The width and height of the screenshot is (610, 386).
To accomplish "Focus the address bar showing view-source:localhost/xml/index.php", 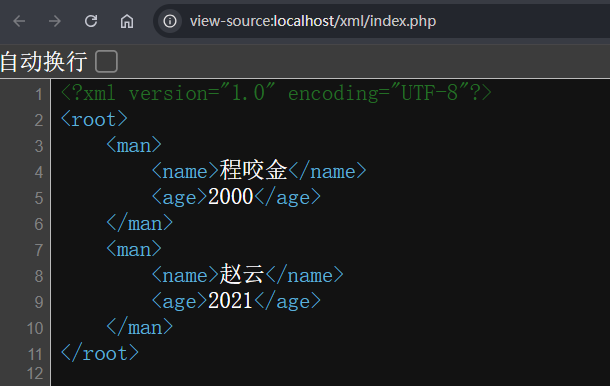I will tap(381, 21).
